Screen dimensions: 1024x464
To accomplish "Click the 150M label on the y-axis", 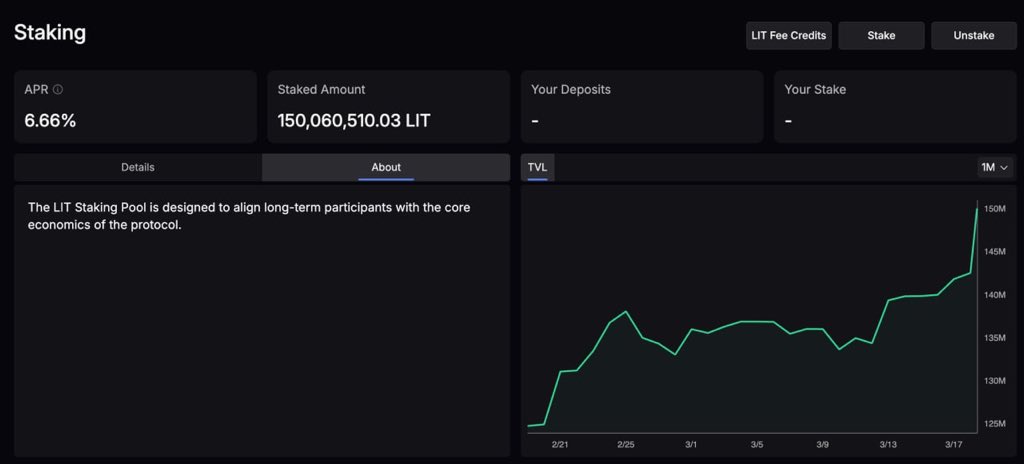I will pos(994,209).
